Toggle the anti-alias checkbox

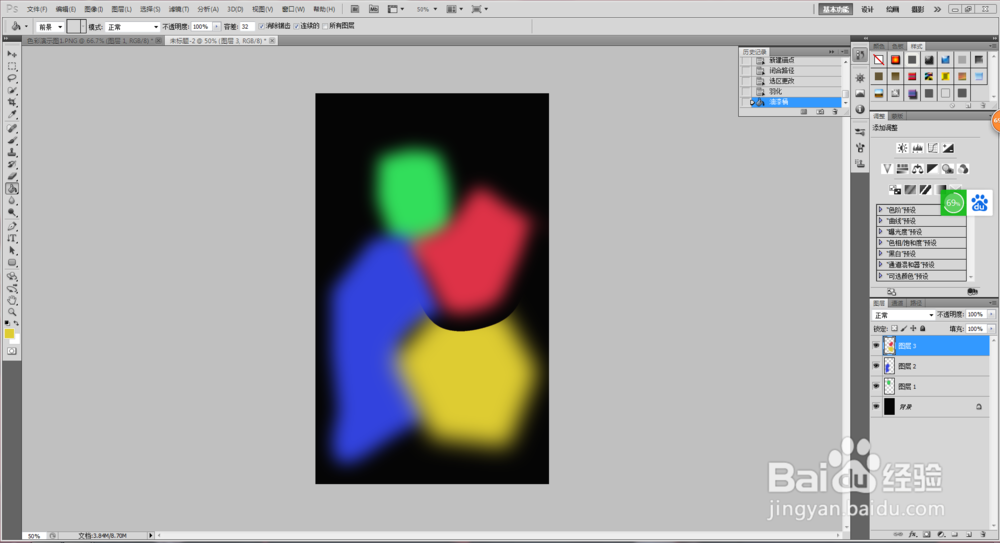pyautogui.click(x=261, y=26)
